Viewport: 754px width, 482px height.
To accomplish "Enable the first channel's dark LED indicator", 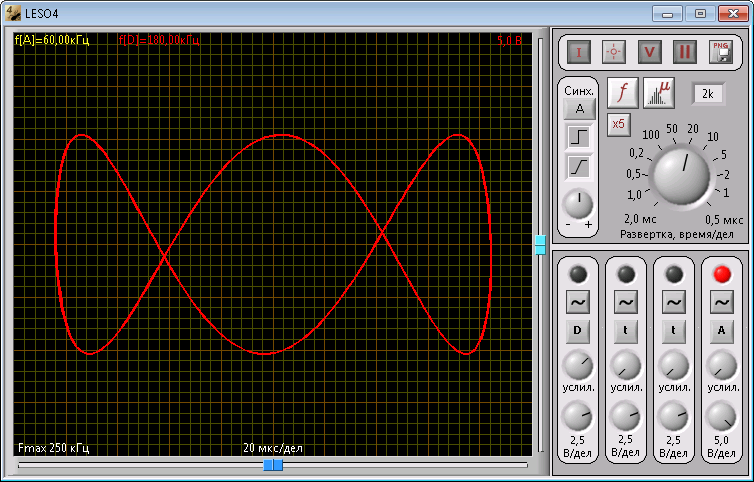I will [x=577, y=274].
